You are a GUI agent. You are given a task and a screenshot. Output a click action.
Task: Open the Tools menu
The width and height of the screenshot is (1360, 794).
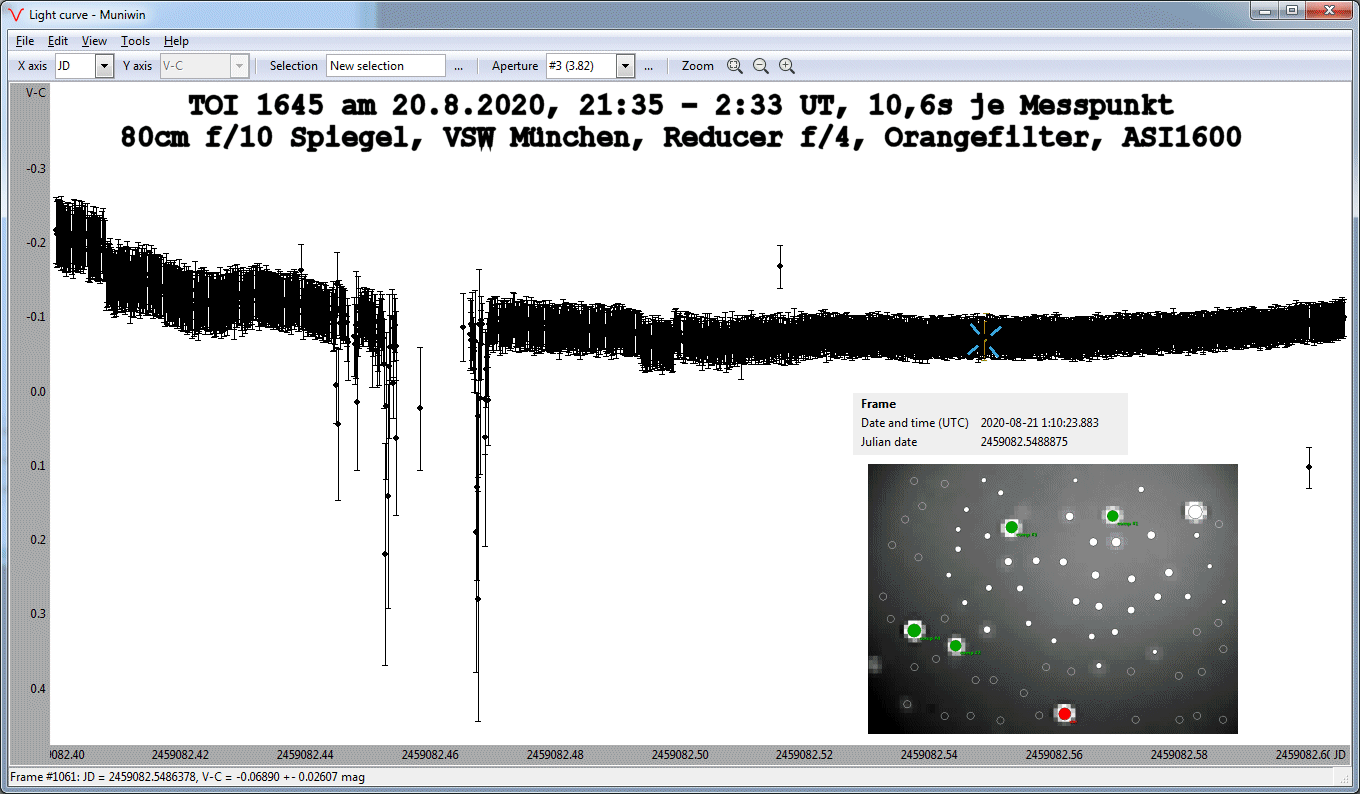135,41
